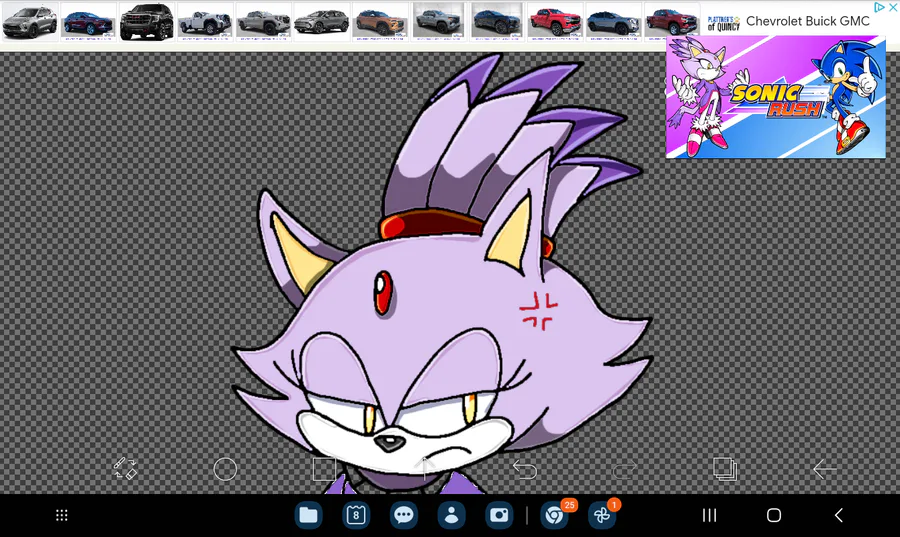Image resolution: width=900 pixels, height=537 pixels.
Task: Open the Messages app in taskbar
Action: 404,515
